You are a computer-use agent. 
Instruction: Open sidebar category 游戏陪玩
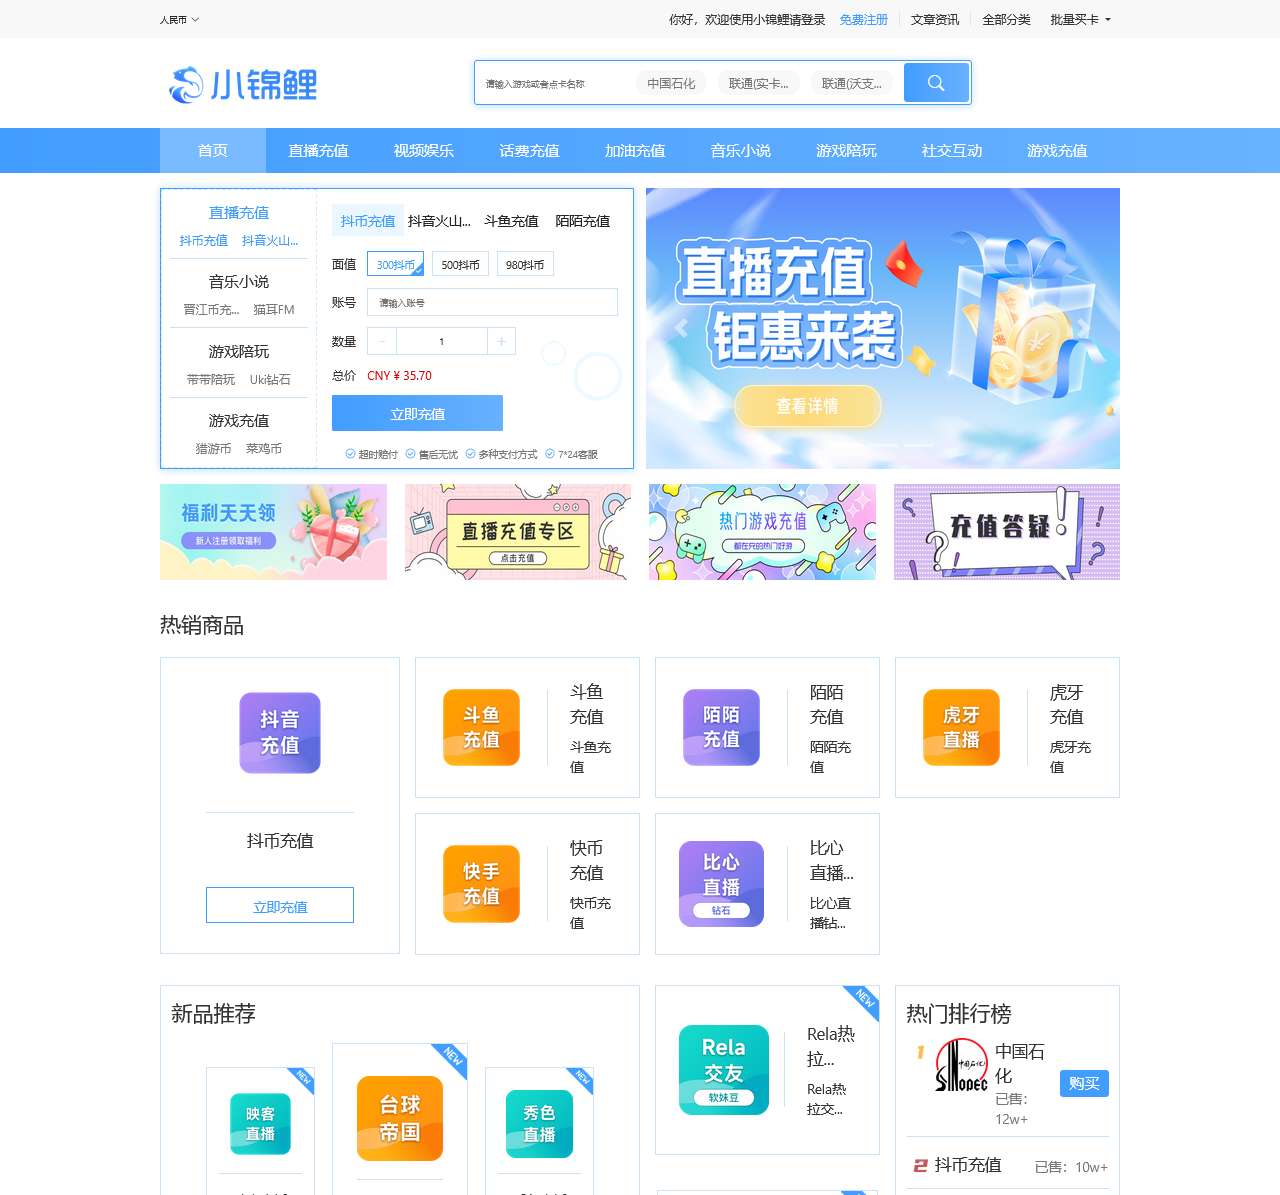[x=238, y=351]
